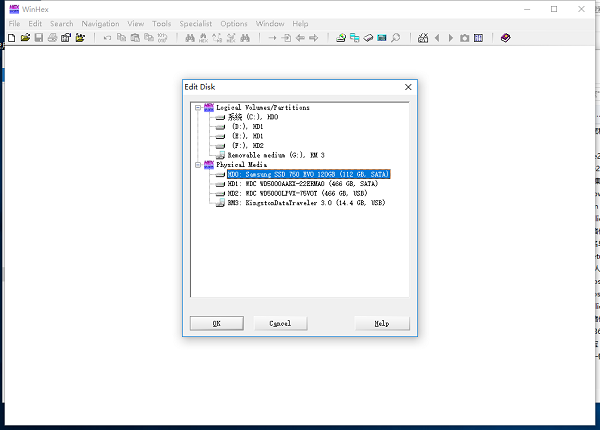The image size is (600, 430).
Task: Select the (D:), HD1 volume
Action: tap(248, 127)
